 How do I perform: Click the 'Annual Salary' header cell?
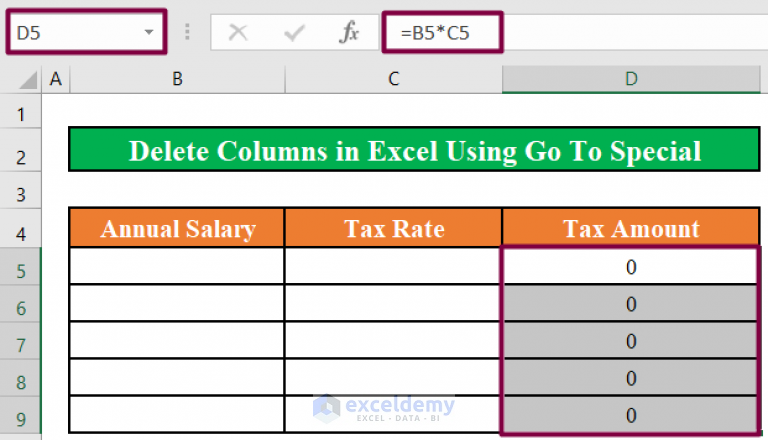[x=177, y=228]
